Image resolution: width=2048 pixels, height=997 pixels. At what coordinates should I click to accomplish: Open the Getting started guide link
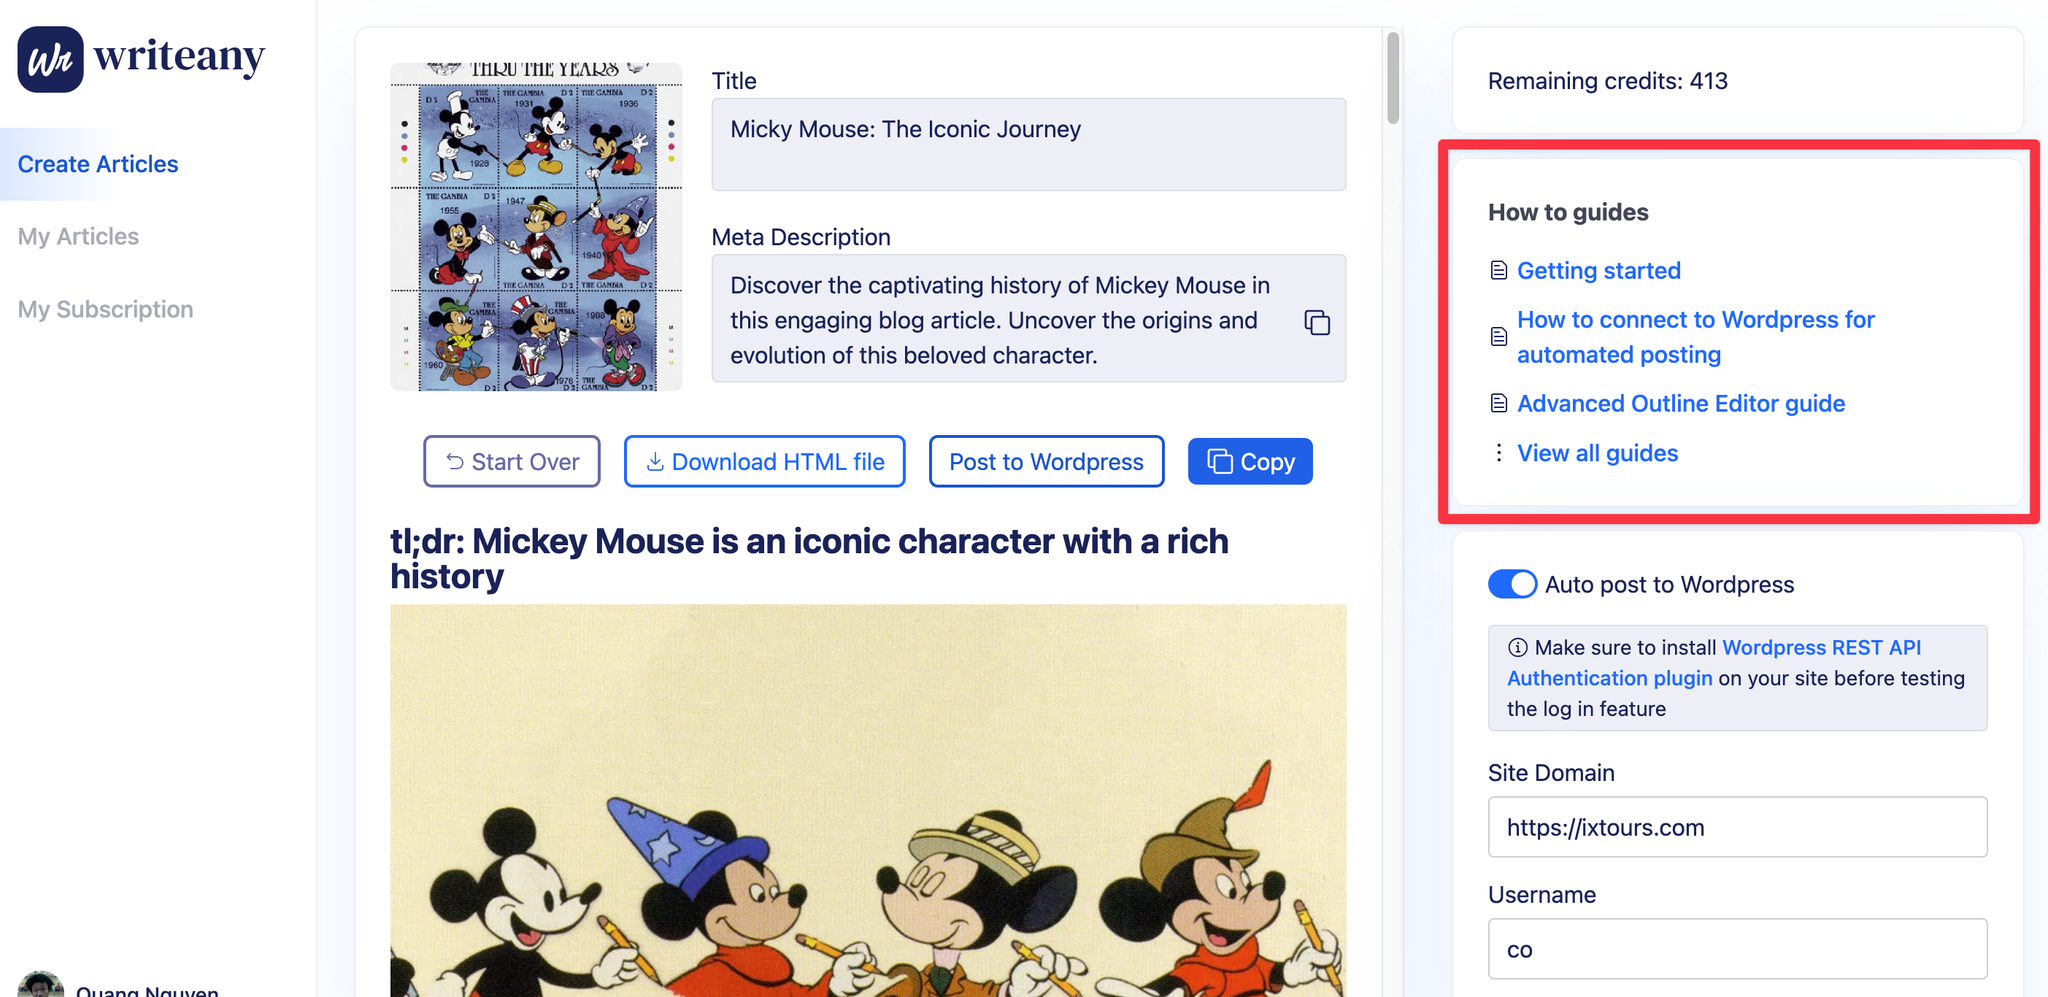click(x=1598, y=270)
